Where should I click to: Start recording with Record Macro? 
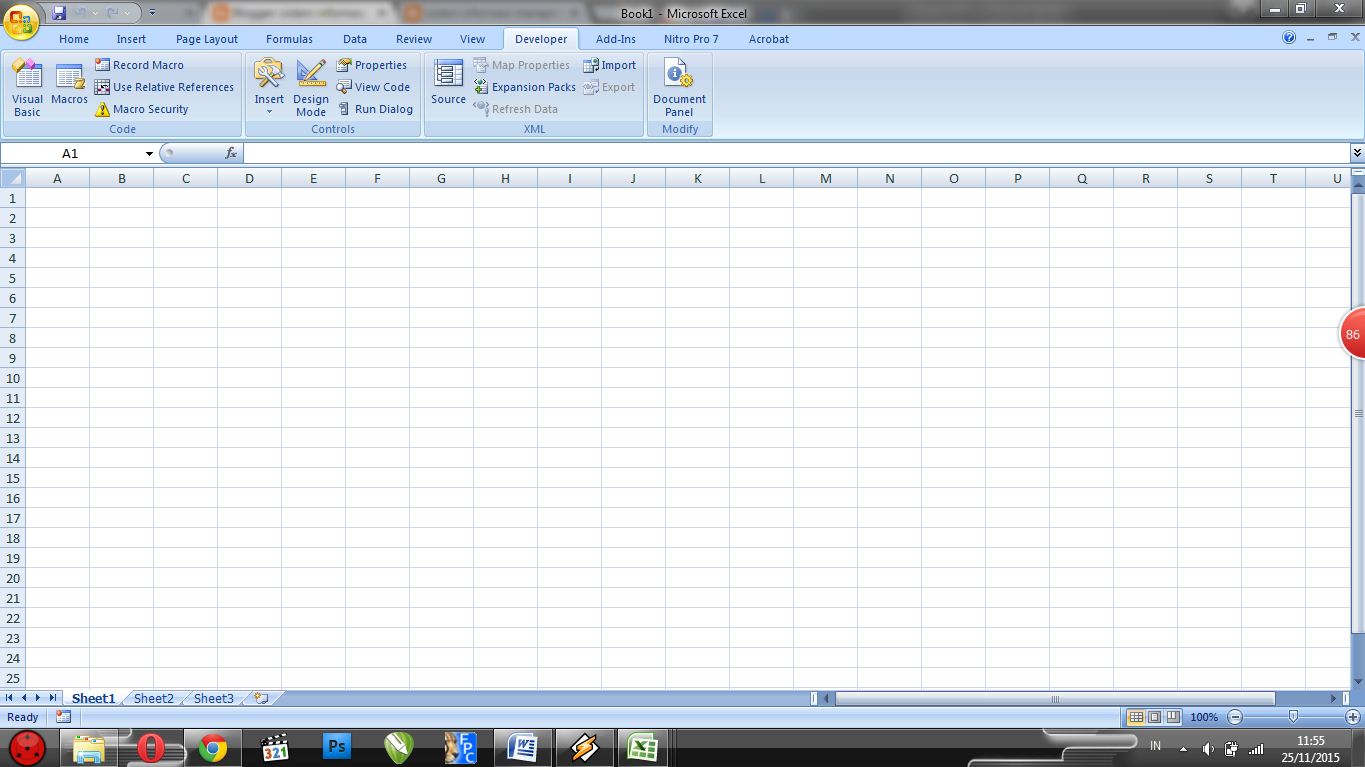coord(139,65)
